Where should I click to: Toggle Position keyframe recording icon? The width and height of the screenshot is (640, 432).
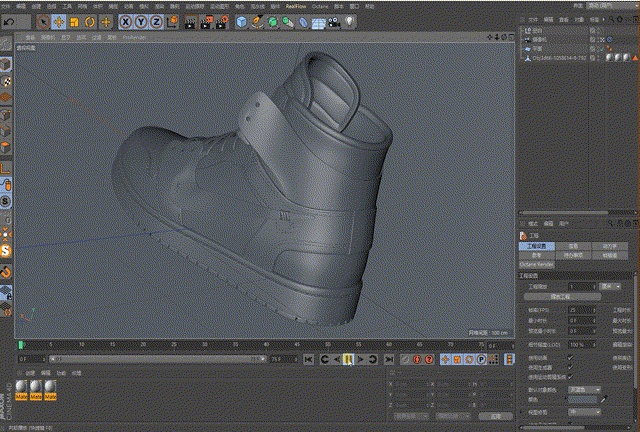click(445, 359)
